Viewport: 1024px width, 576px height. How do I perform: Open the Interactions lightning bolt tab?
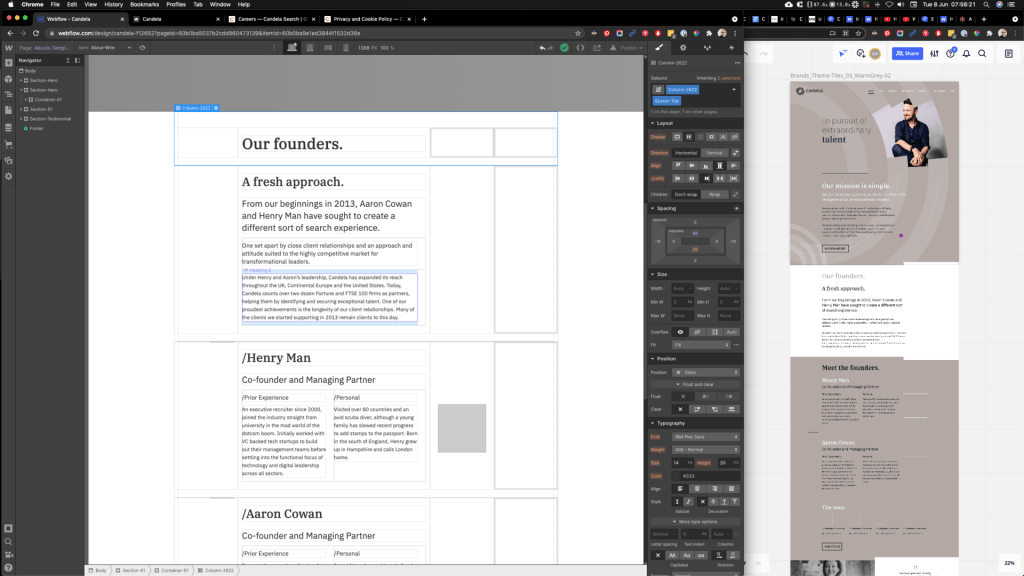(x=732, y=47)
